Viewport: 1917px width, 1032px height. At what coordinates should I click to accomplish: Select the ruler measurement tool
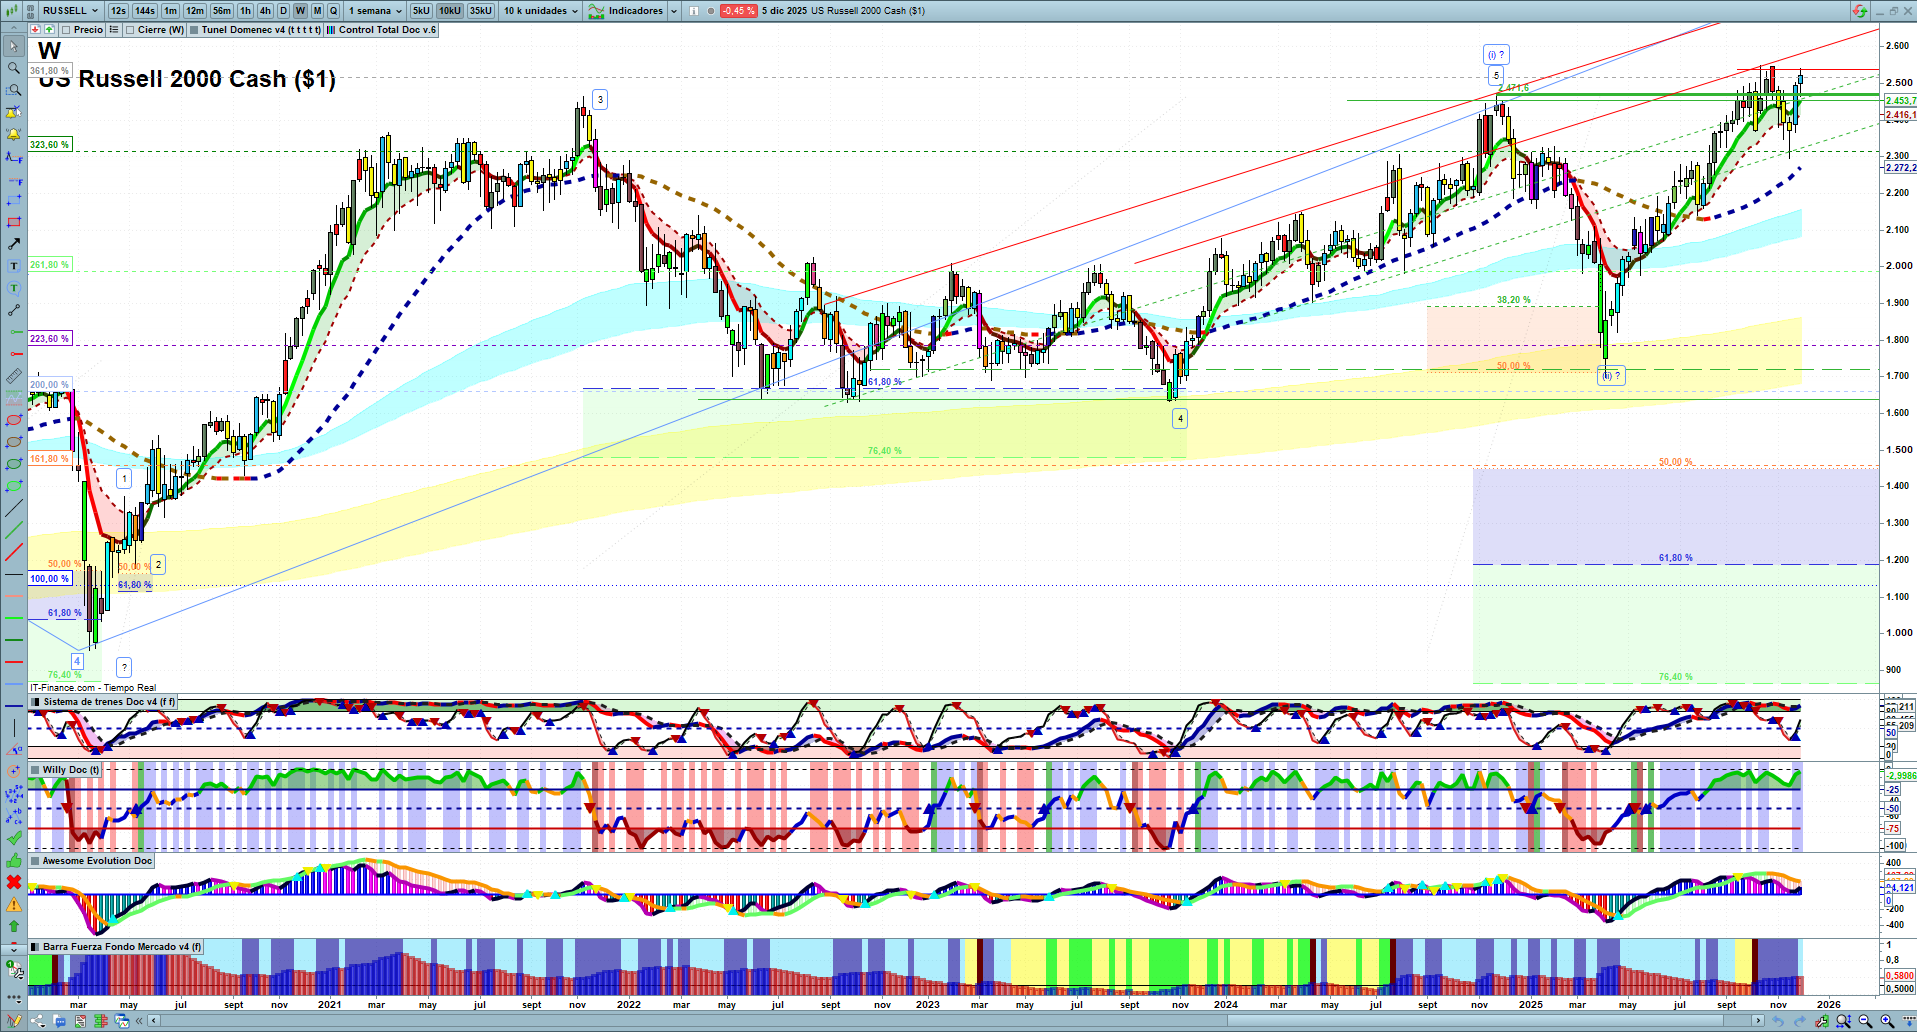14,376
